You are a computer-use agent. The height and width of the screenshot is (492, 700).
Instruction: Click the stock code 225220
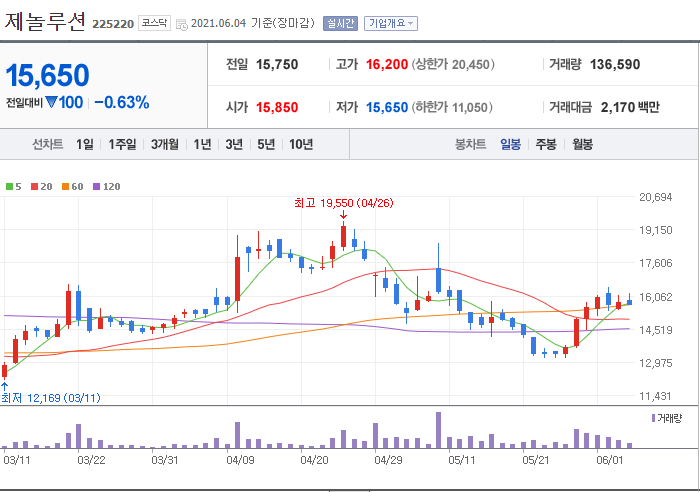[113, 24]
